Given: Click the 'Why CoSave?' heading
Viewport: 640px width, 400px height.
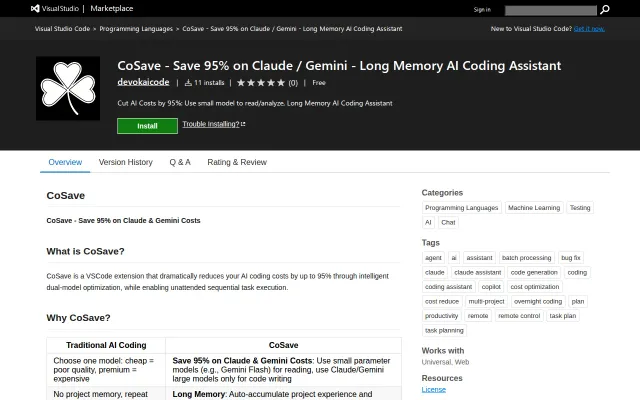Looking at the screenshot, I should tap(78, 318).
